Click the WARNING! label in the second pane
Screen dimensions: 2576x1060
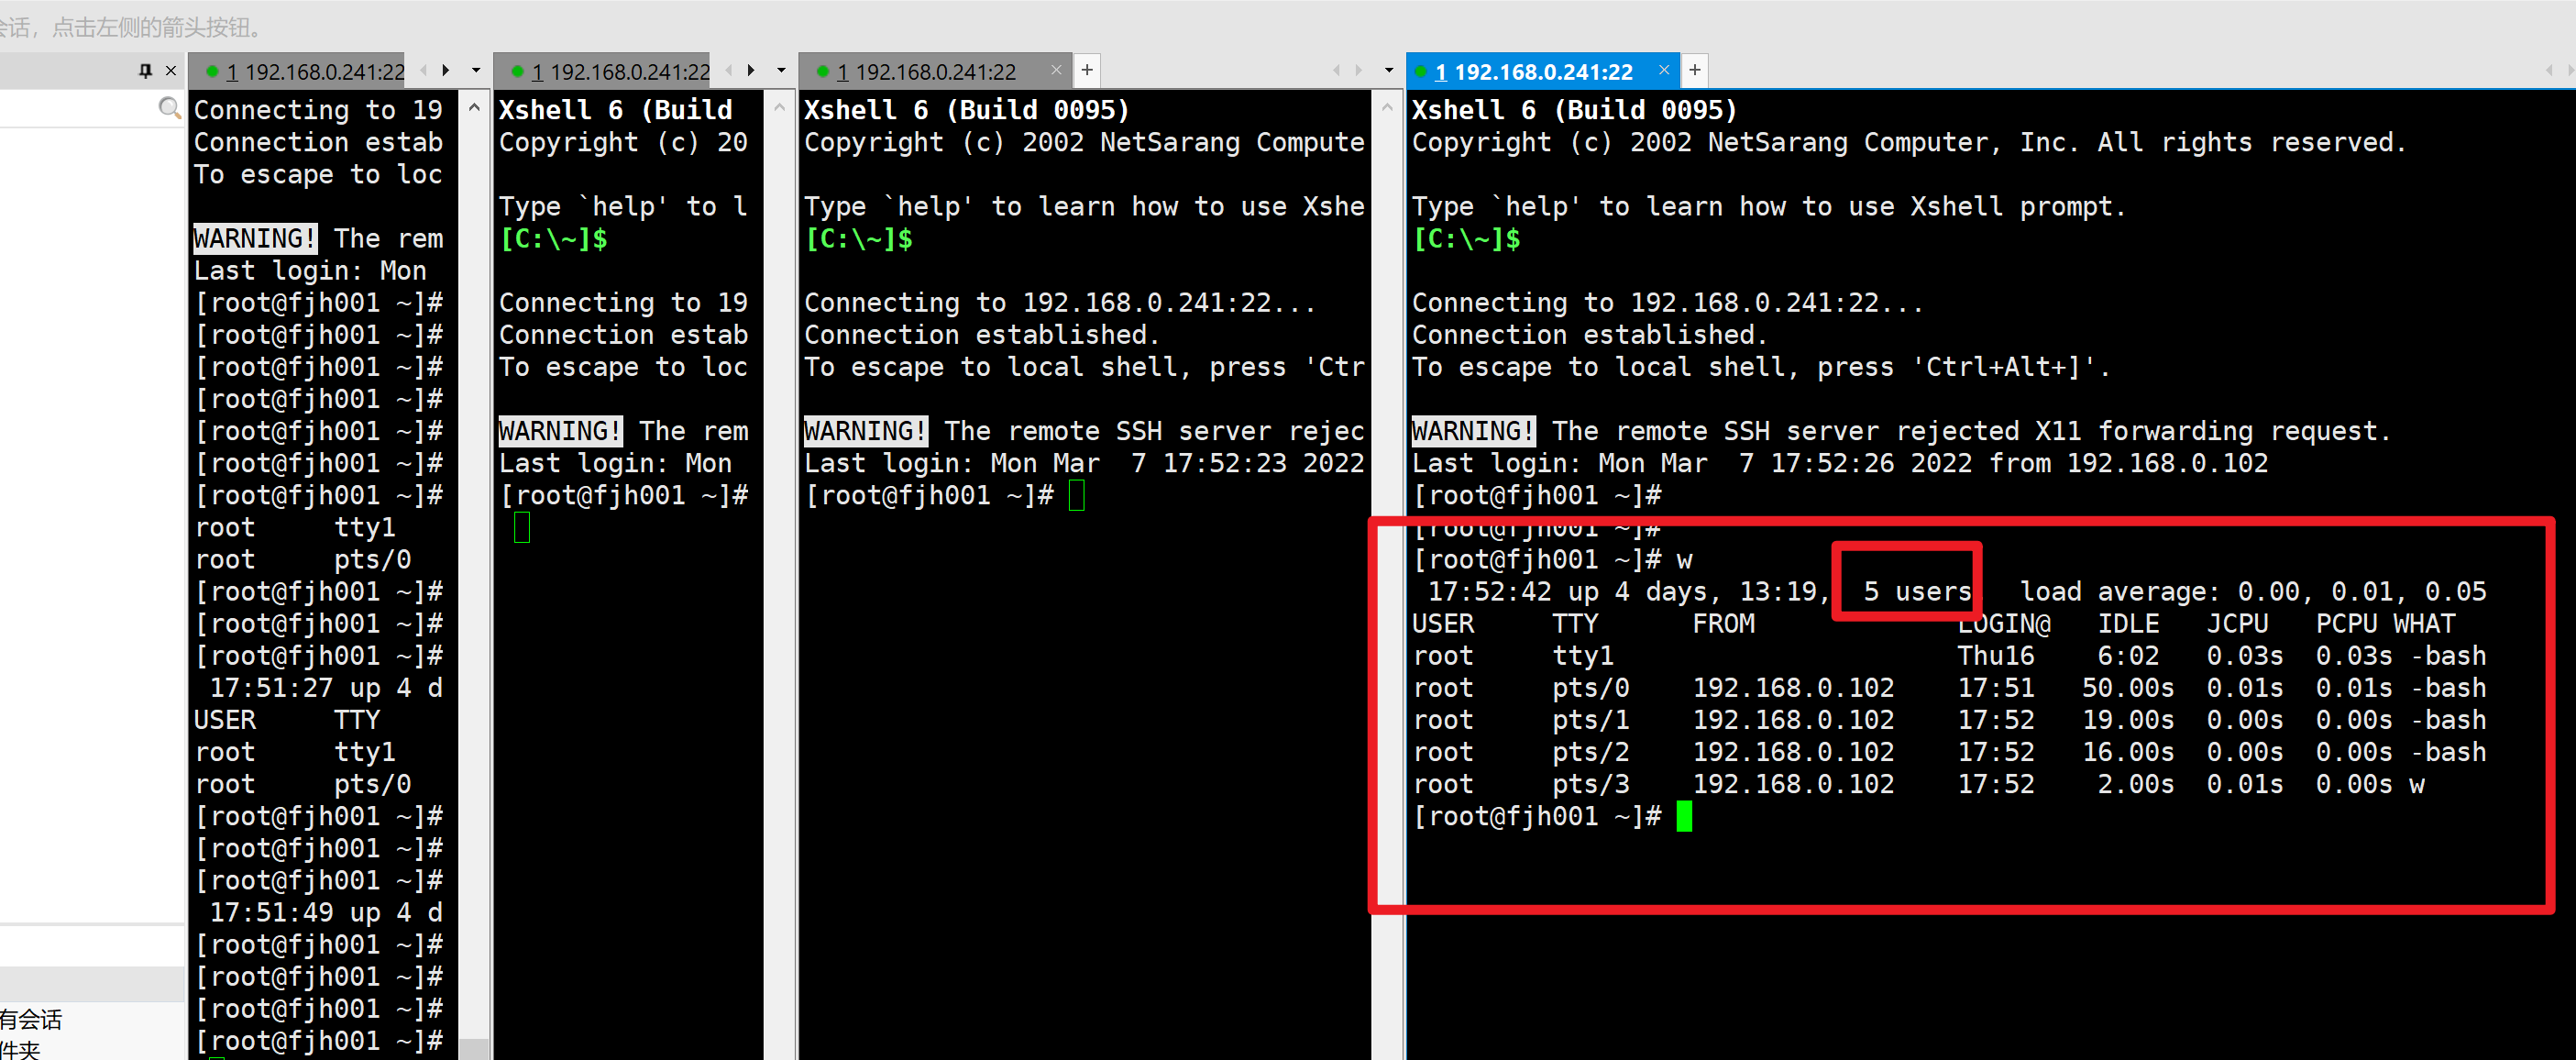coord(560,431)
